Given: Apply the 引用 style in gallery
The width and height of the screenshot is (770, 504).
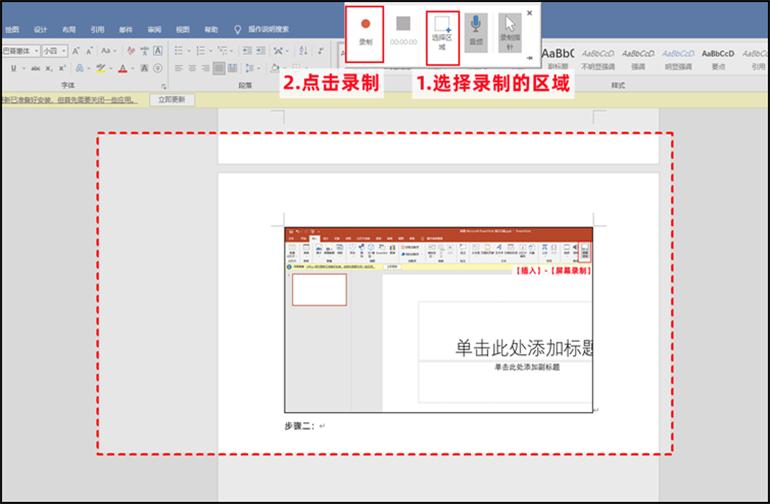Looking at the screenshot, I should (x=755, y=58).
